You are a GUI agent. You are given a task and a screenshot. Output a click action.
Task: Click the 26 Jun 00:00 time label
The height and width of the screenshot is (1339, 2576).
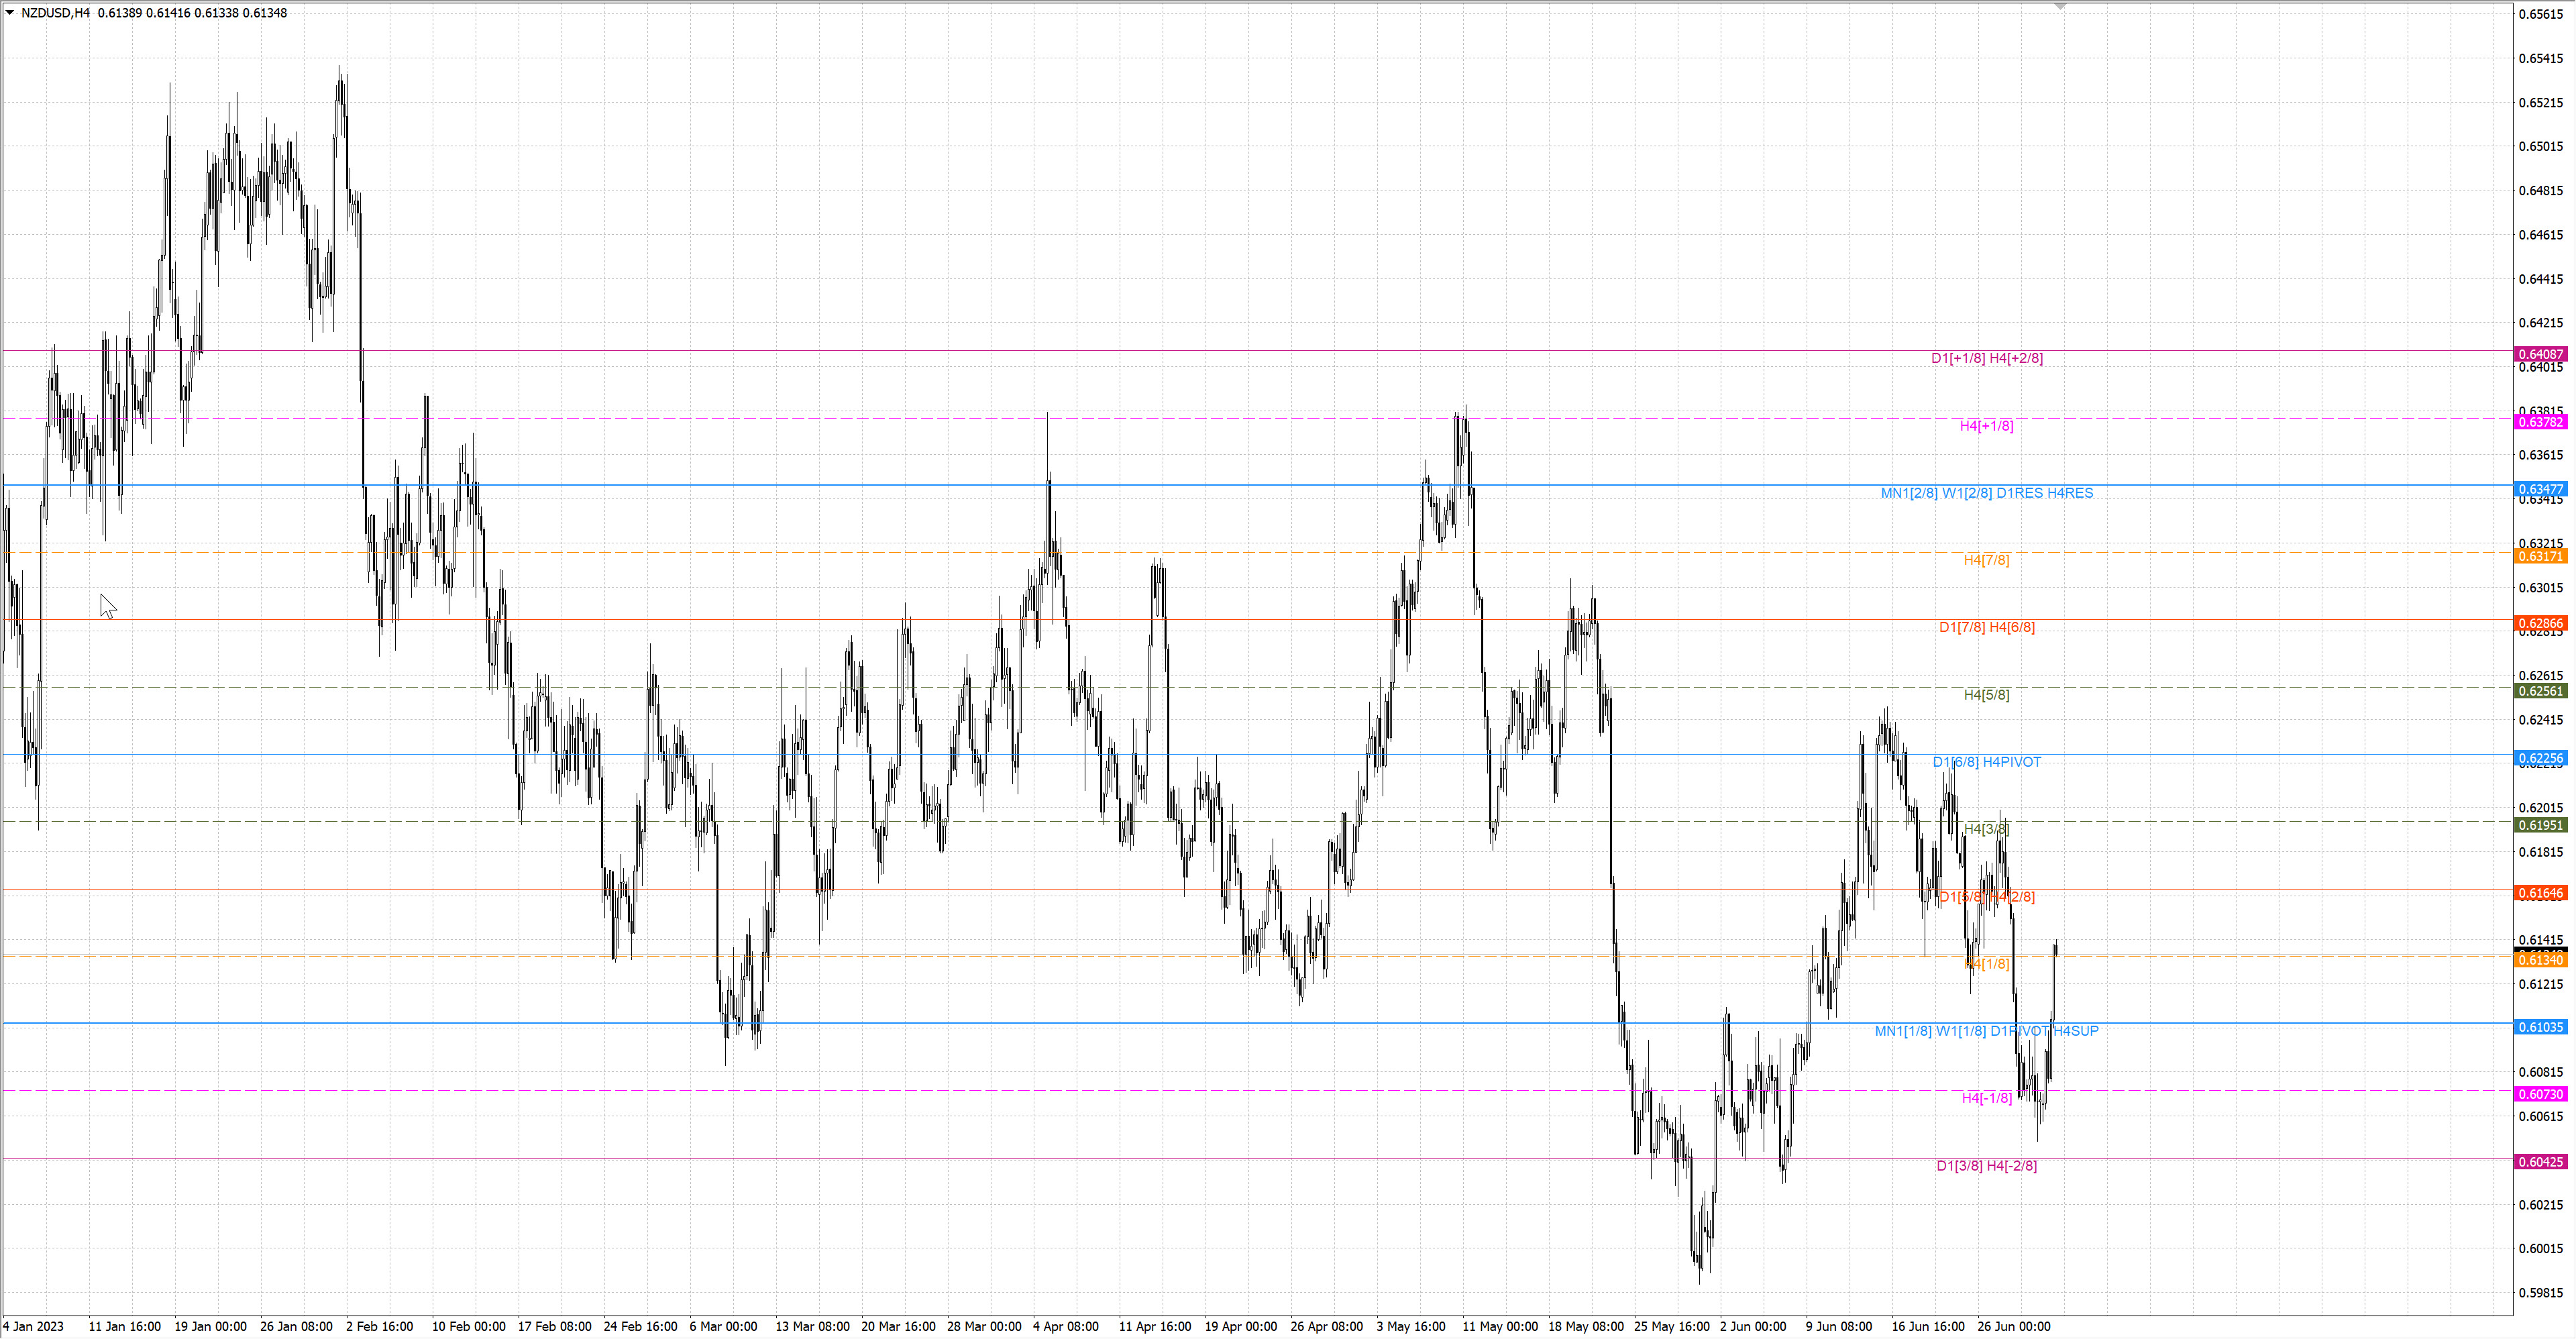(x=2014, y=1326)
